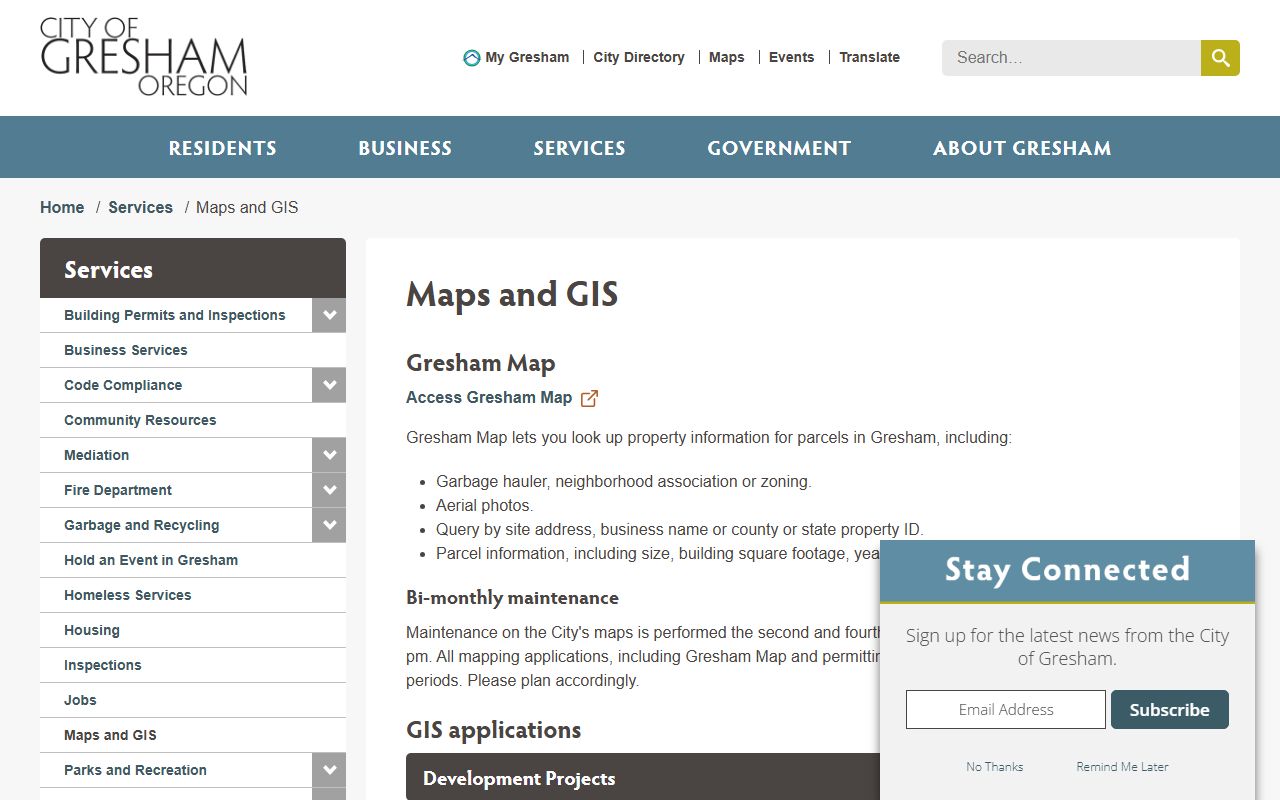This screenshot has width=1280, height=800.
Task: Expand the Code Compliance submenu chevron
Action: 329,385
